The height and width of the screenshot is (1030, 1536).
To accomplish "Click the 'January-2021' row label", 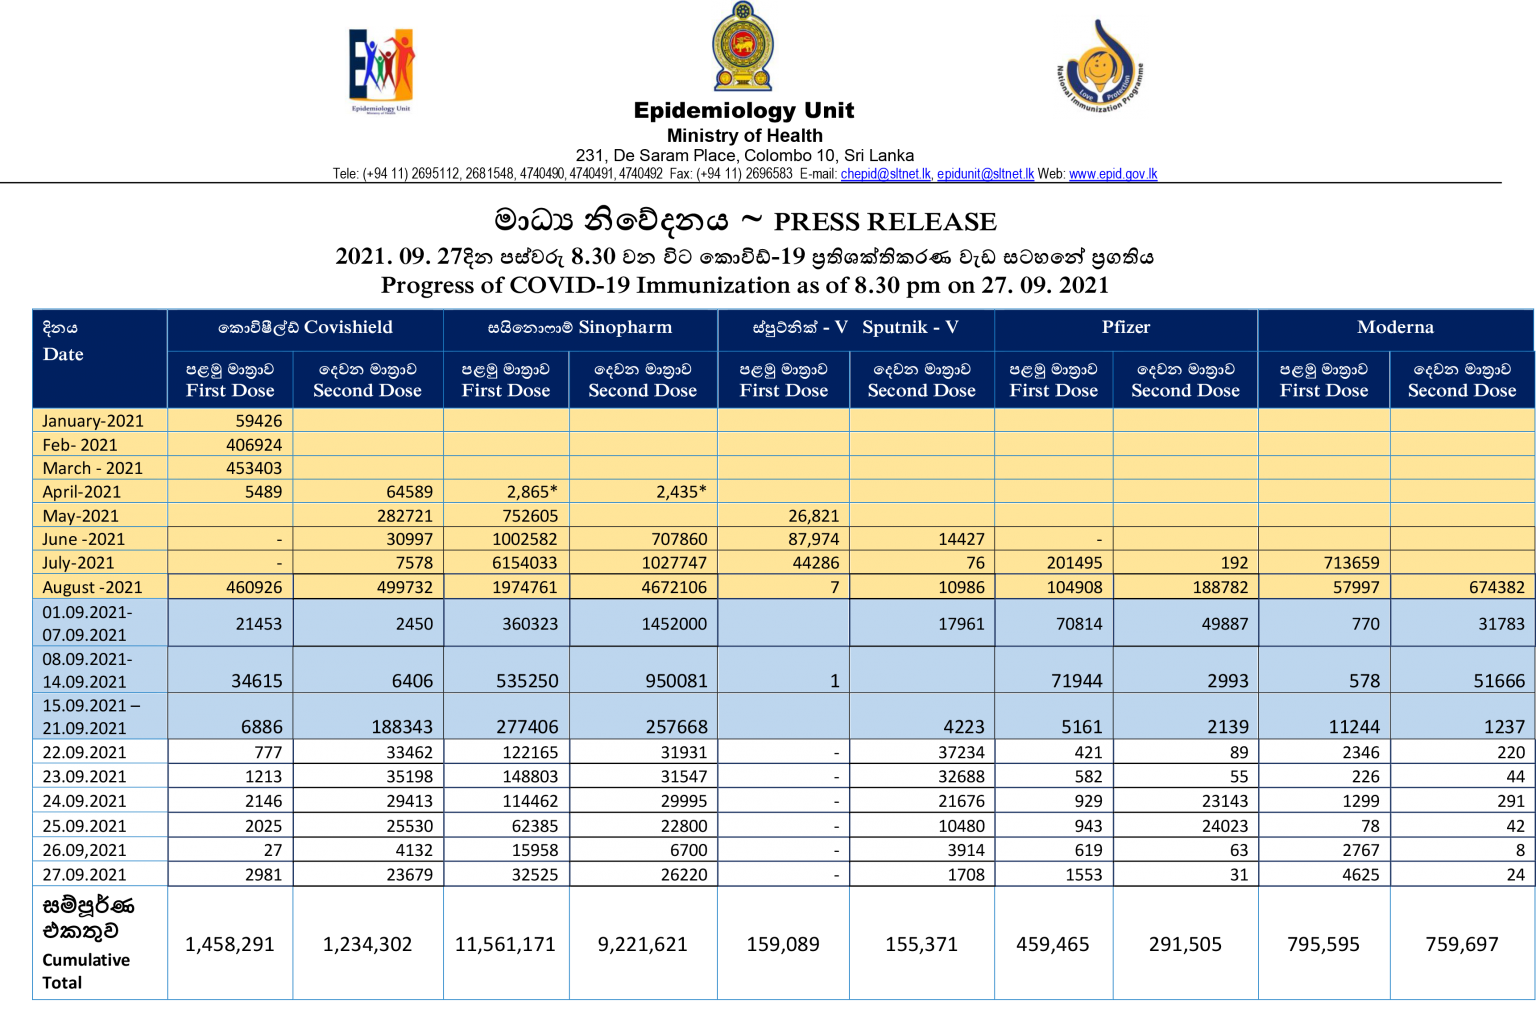I will (x=93, y=421).
